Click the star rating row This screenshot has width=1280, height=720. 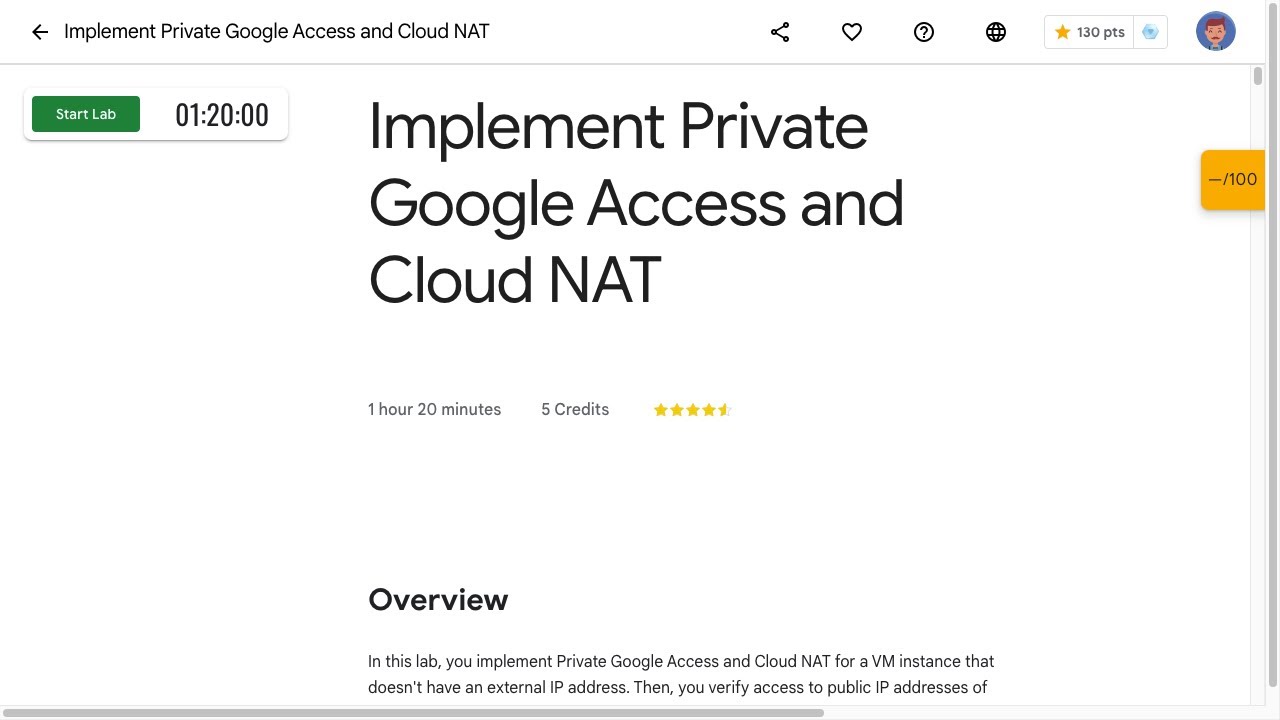[693, 410]
